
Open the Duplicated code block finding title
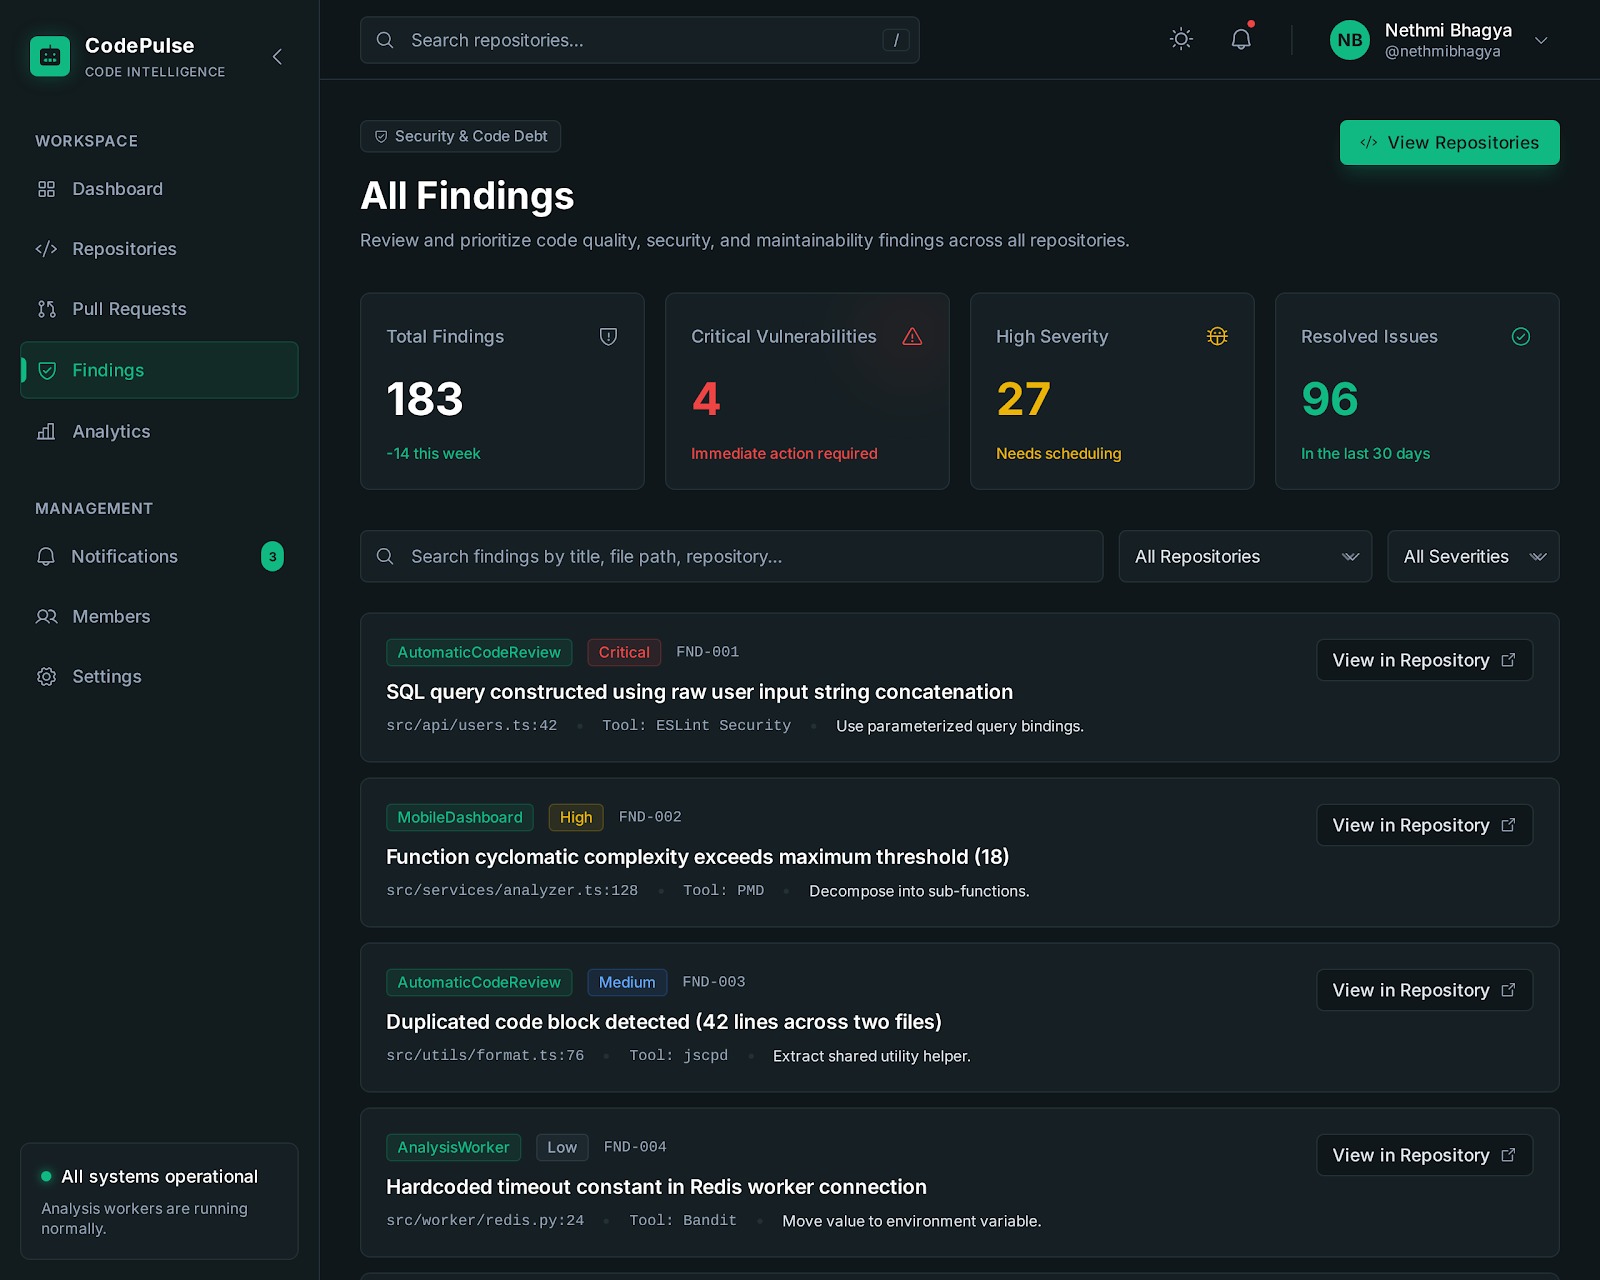(664, 1022)
